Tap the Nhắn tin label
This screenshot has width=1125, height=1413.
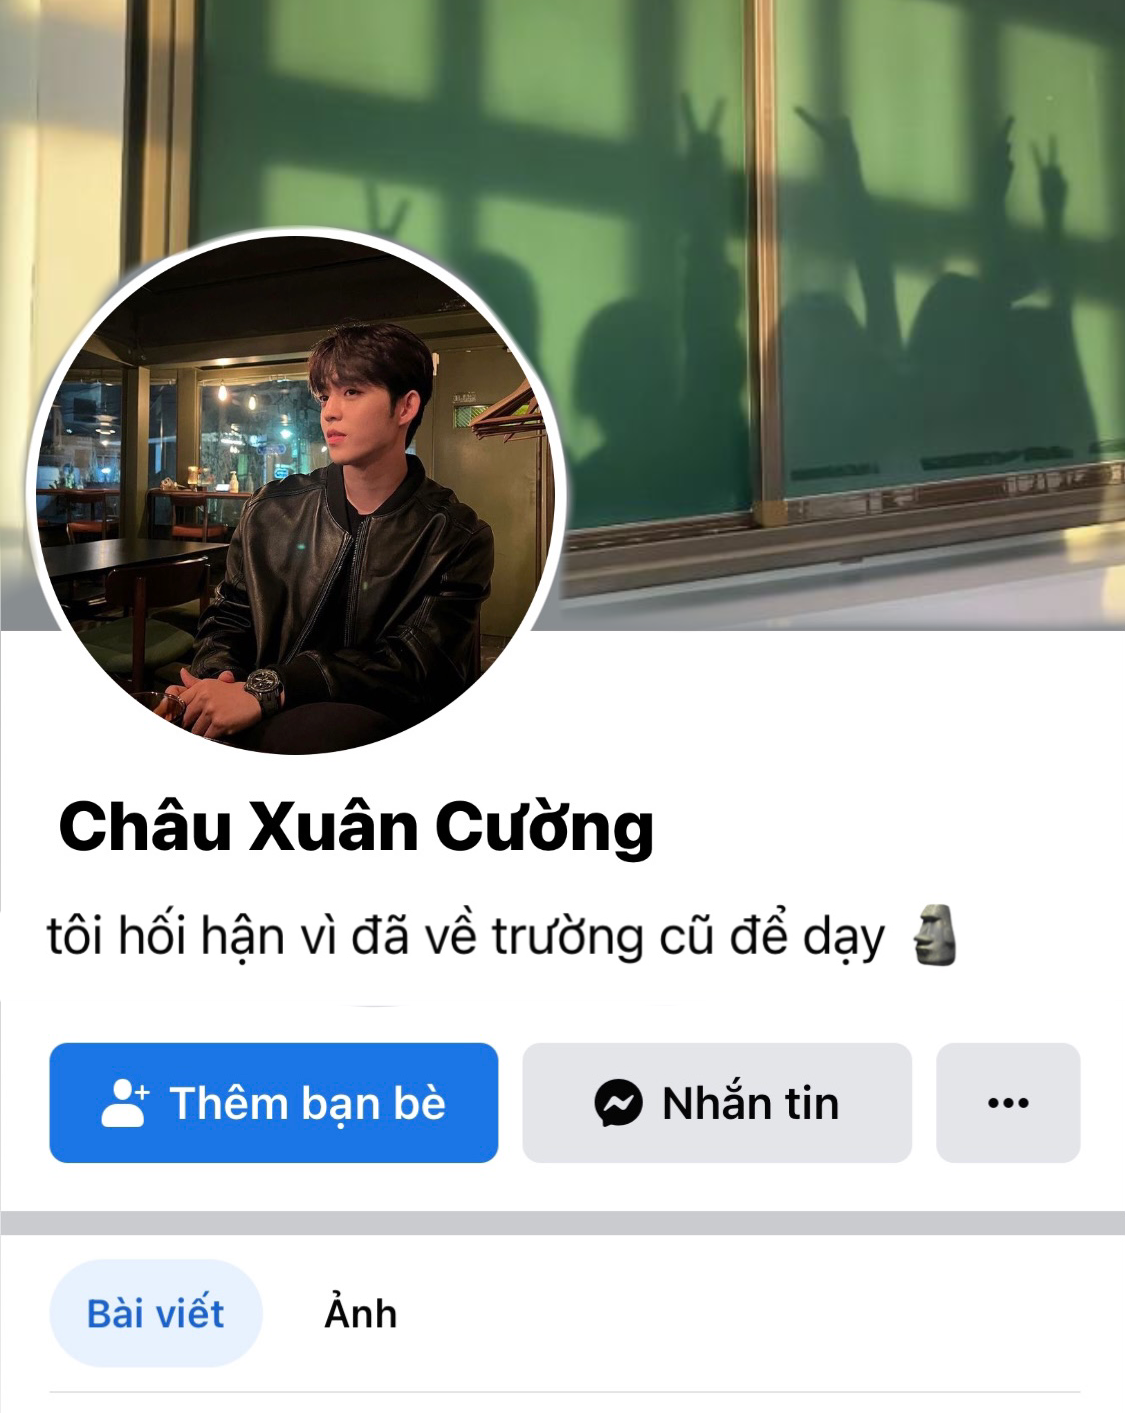[751, 1103]
